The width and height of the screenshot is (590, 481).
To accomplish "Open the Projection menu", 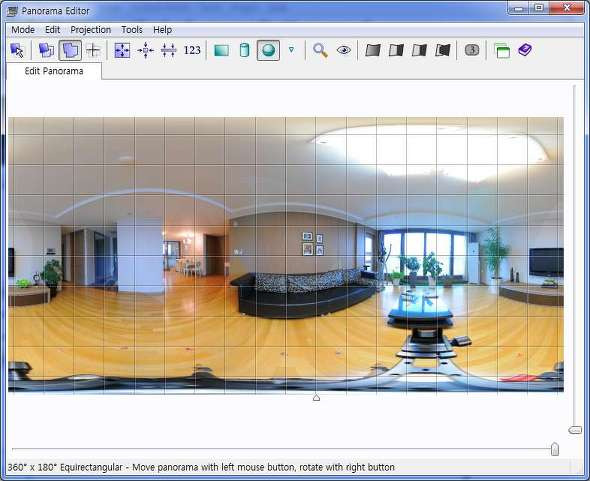I will point(90,30).
